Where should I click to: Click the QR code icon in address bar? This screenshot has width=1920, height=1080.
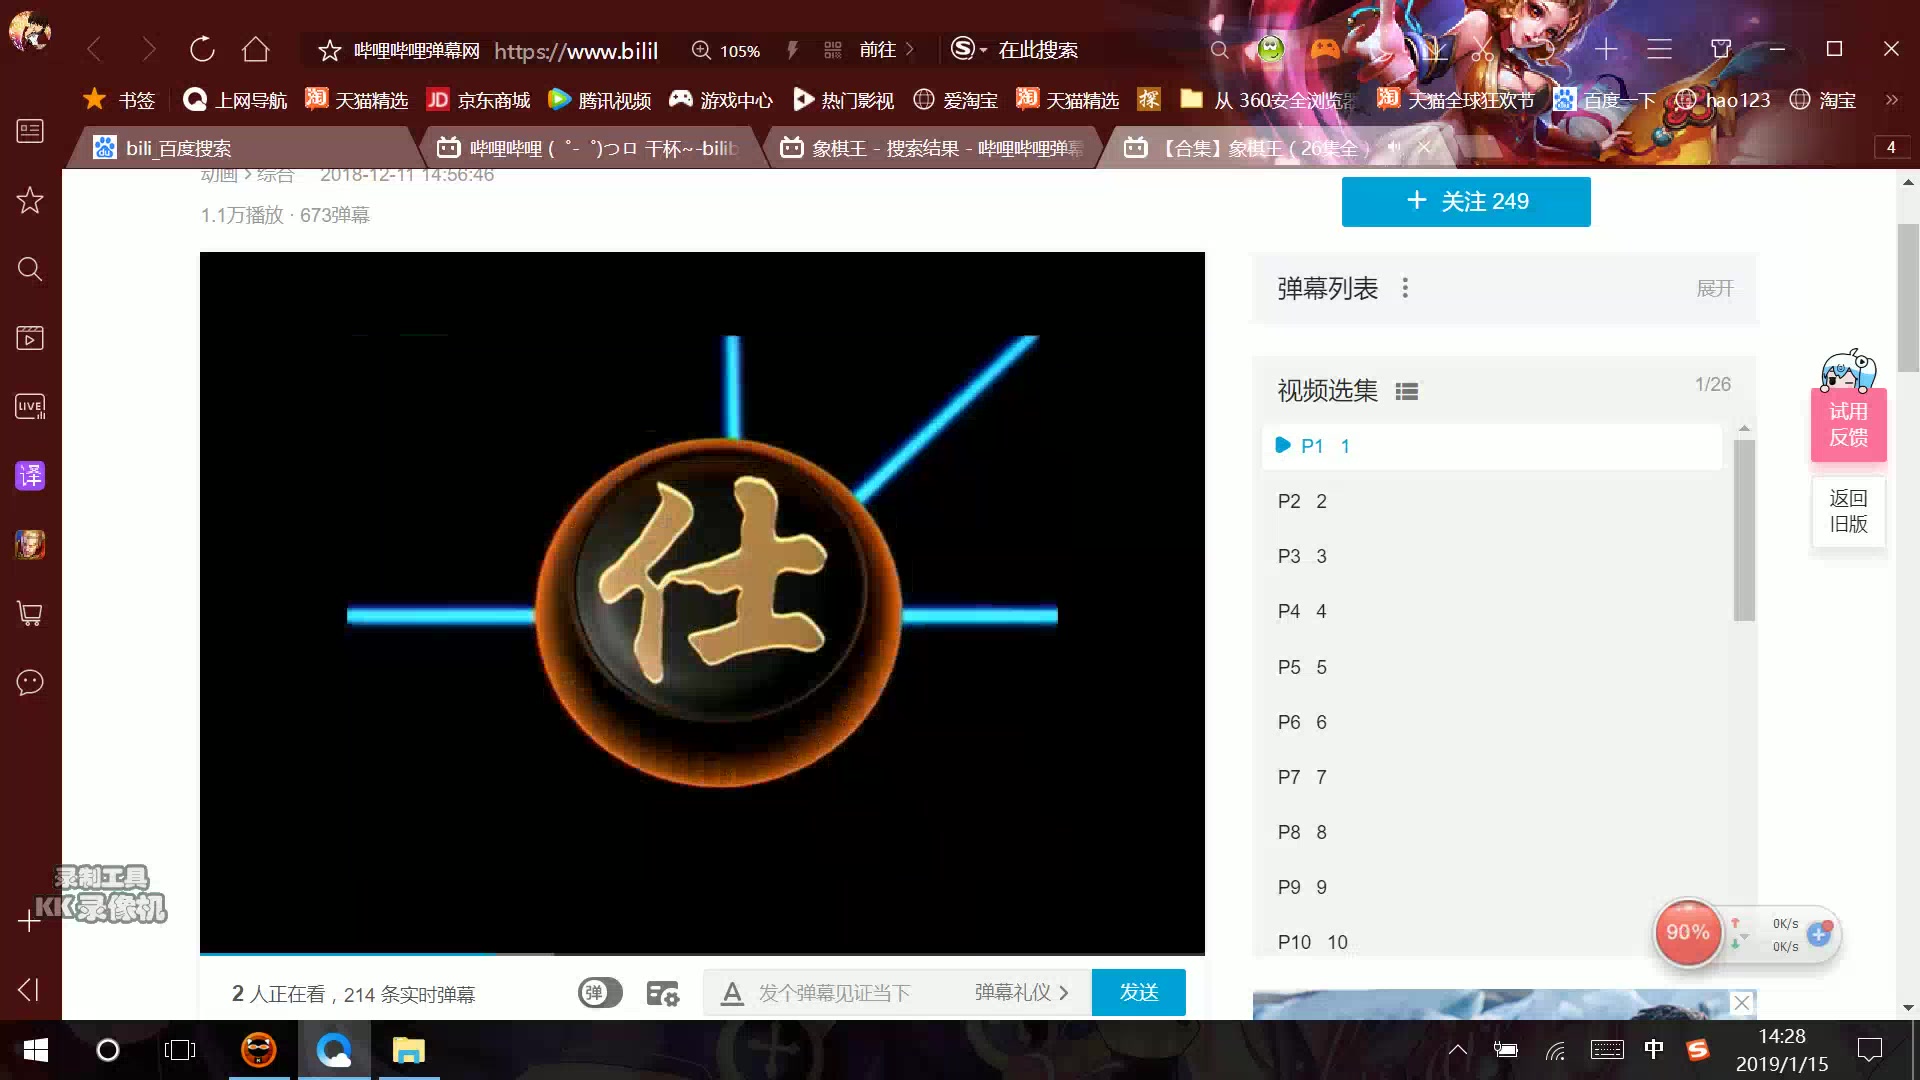click(832, 50)
